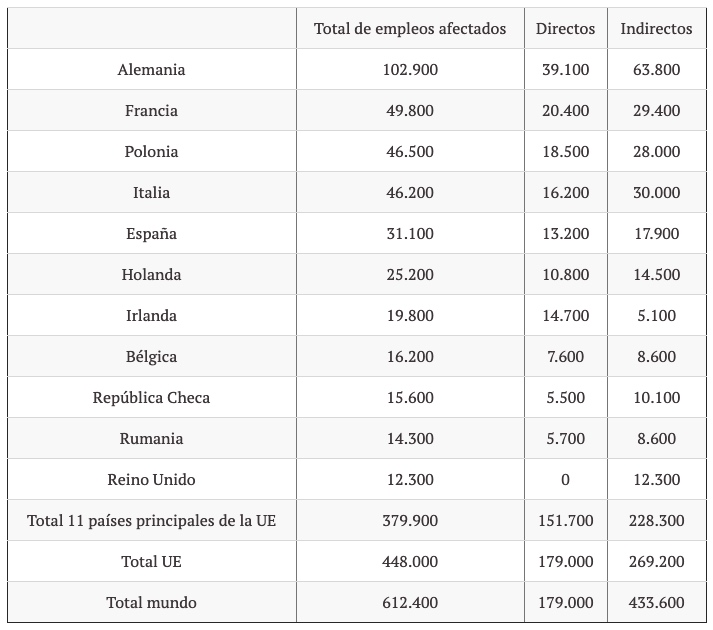Select Reino Unido directos value 0

(565, 480)
